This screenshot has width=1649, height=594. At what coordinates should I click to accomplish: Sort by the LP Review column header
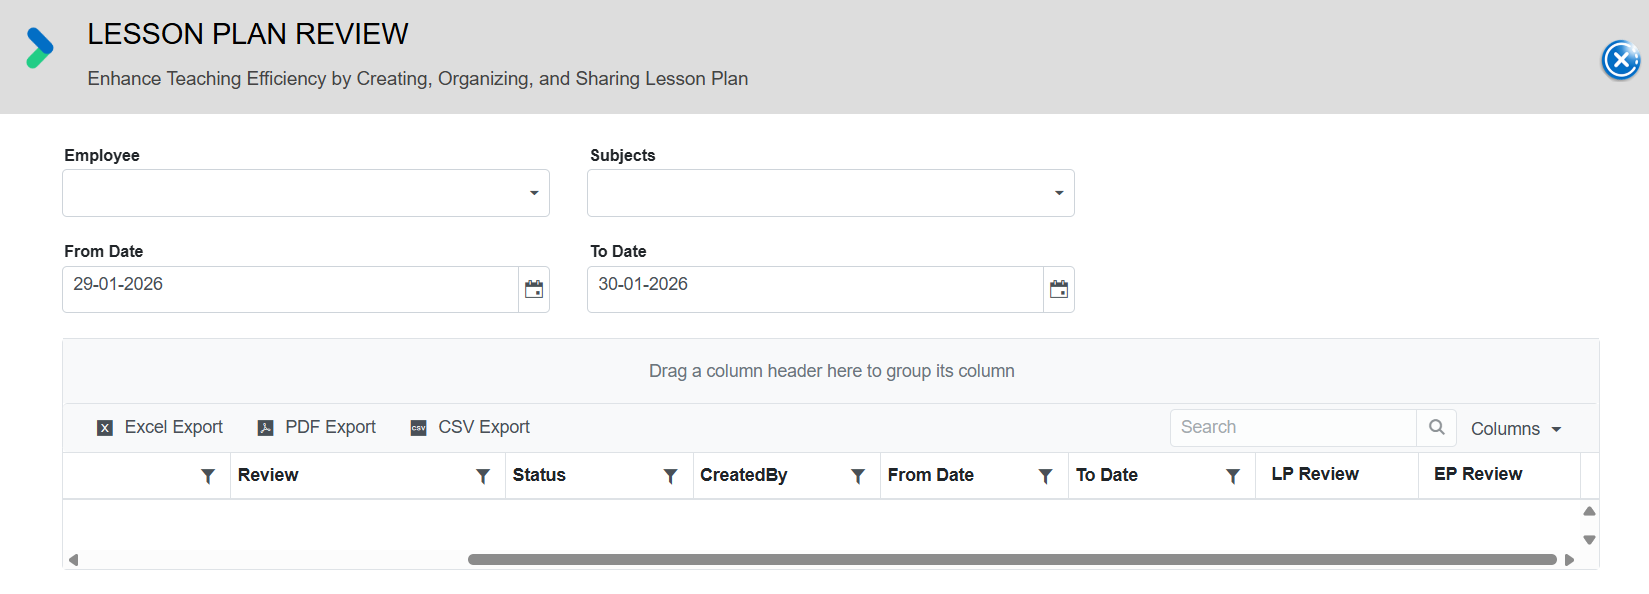(x=1315, y=474)
